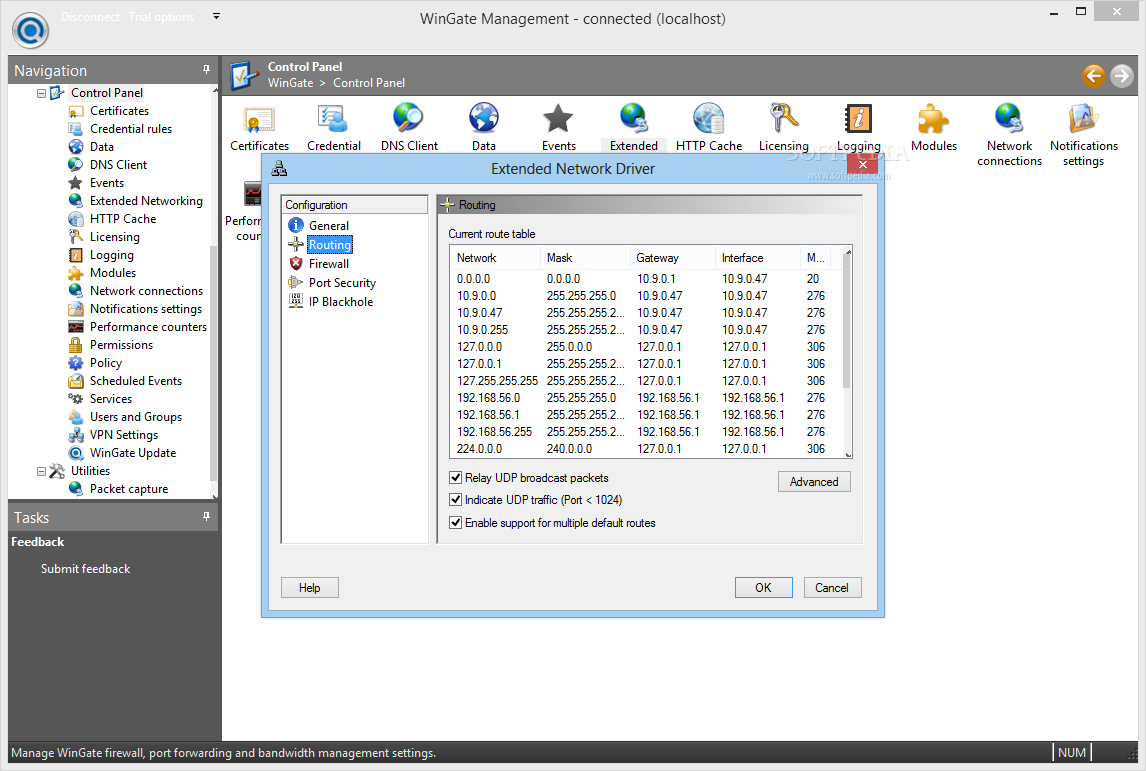Click Disconnect in the title bar
Screen dimensions: 1146x771
[x=90, y=17]
